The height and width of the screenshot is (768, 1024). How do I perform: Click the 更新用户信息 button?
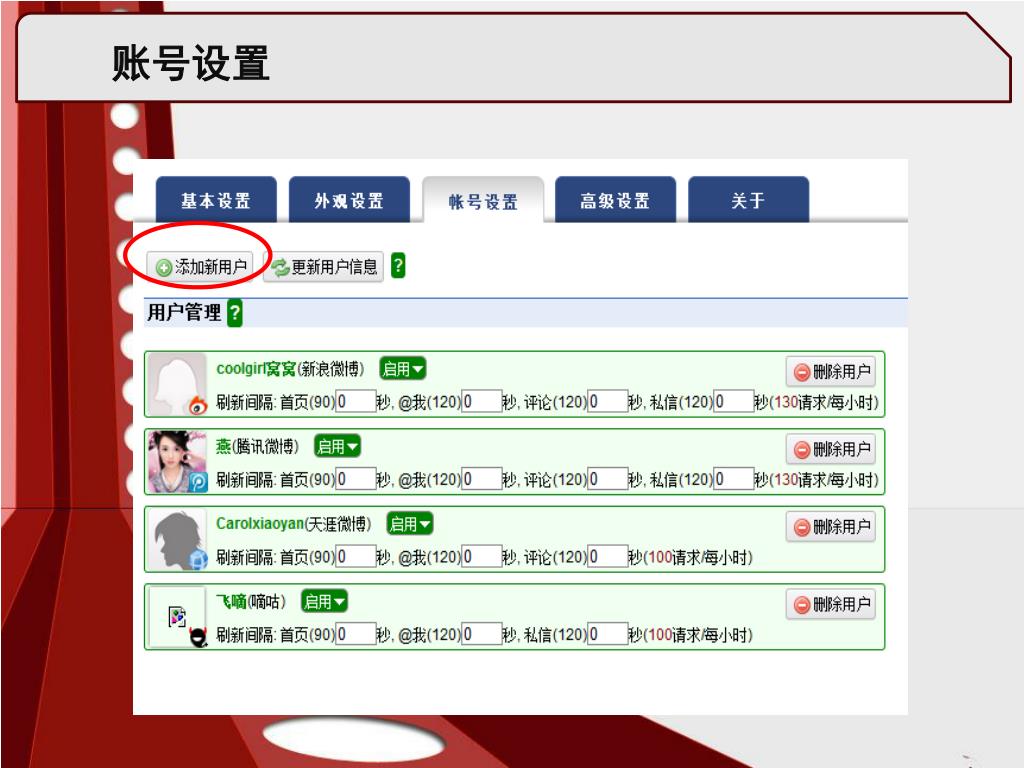[x=323, y=266]
